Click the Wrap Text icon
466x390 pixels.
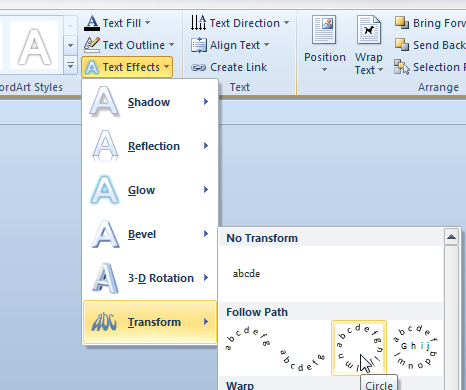click(x=369, y=30)
